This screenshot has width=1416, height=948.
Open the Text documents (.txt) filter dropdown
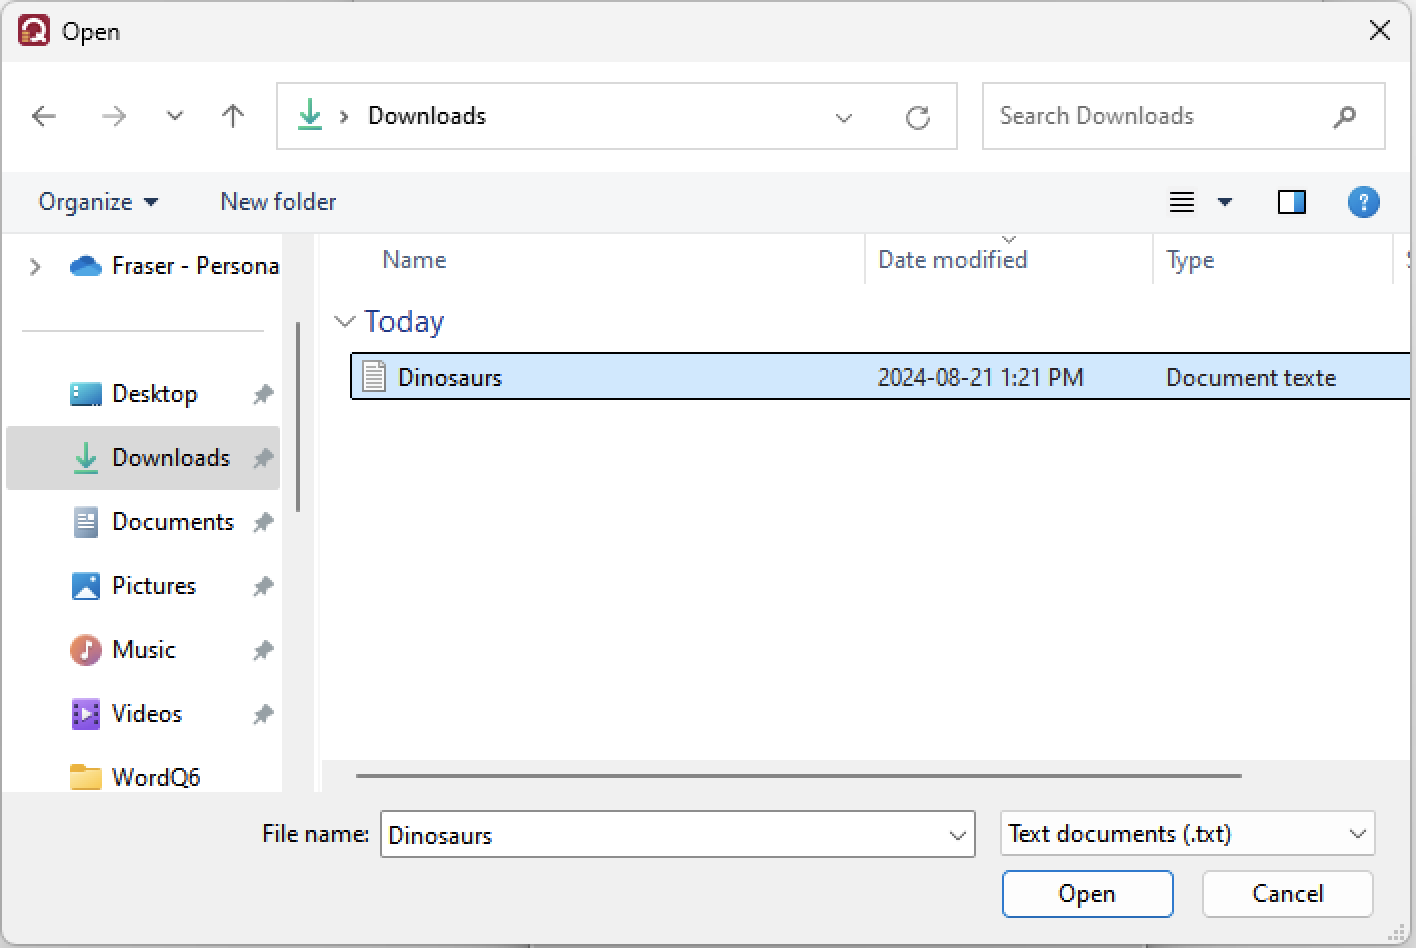click(x=1188, y=834)
